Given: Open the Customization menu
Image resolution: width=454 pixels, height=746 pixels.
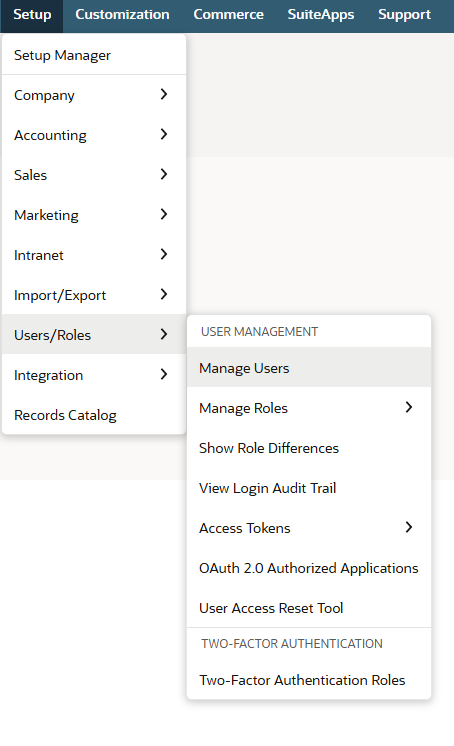Looking at the screenshot, I should pos(122,15).
